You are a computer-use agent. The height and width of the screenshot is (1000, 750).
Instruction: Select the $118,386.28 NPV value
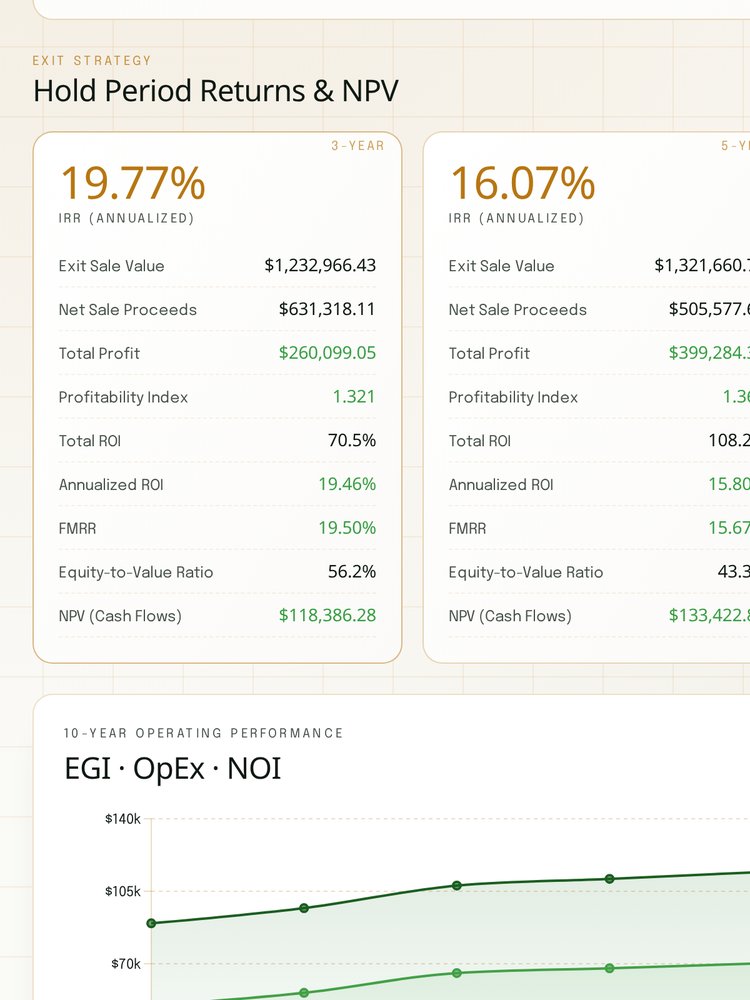tap(327, 615)
